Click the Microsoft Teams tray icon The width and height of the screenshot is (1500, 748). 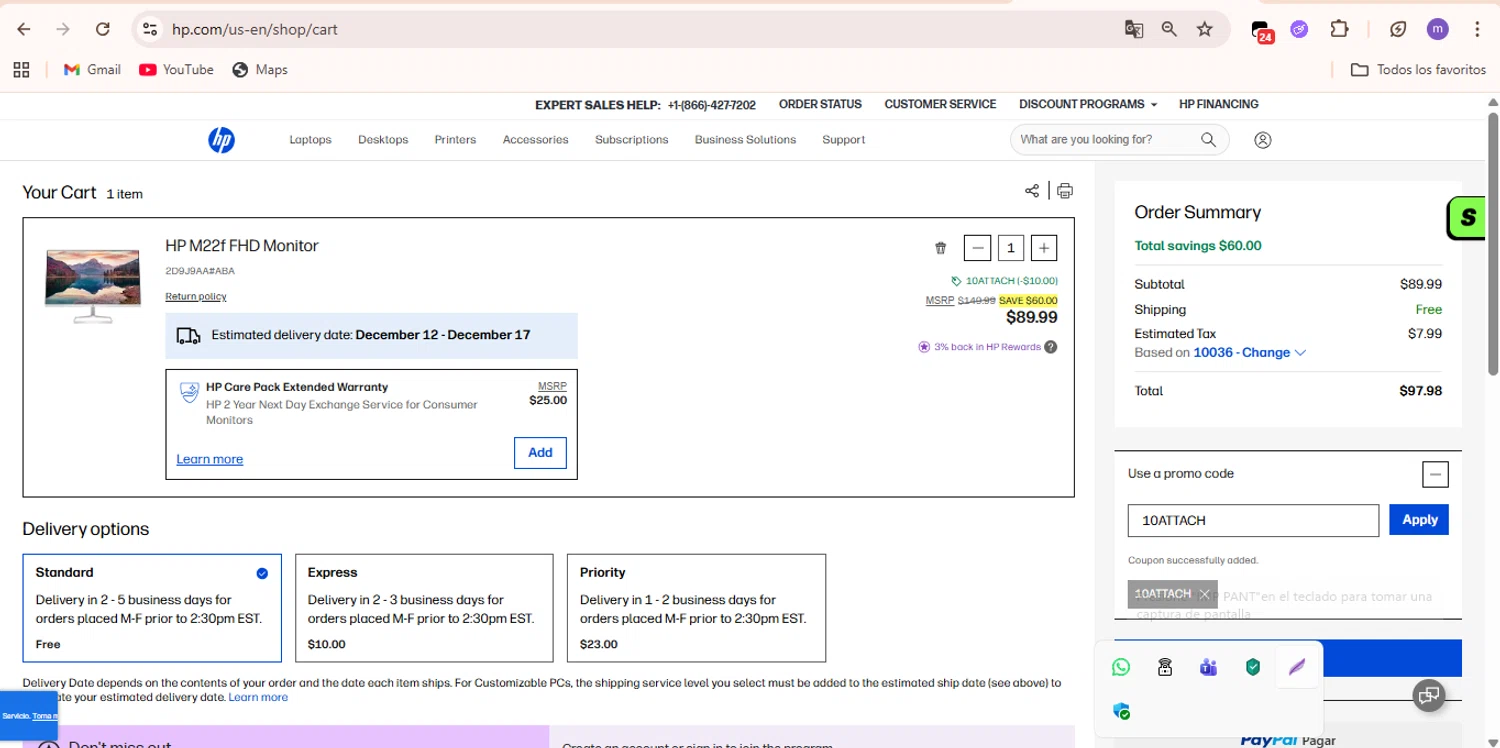[1209, 667]
